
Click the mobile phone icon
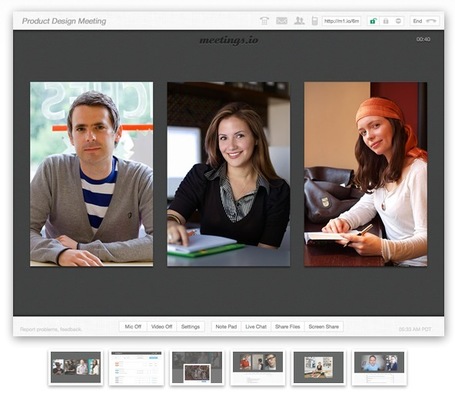pyautogui.click(x=314, y=21)
